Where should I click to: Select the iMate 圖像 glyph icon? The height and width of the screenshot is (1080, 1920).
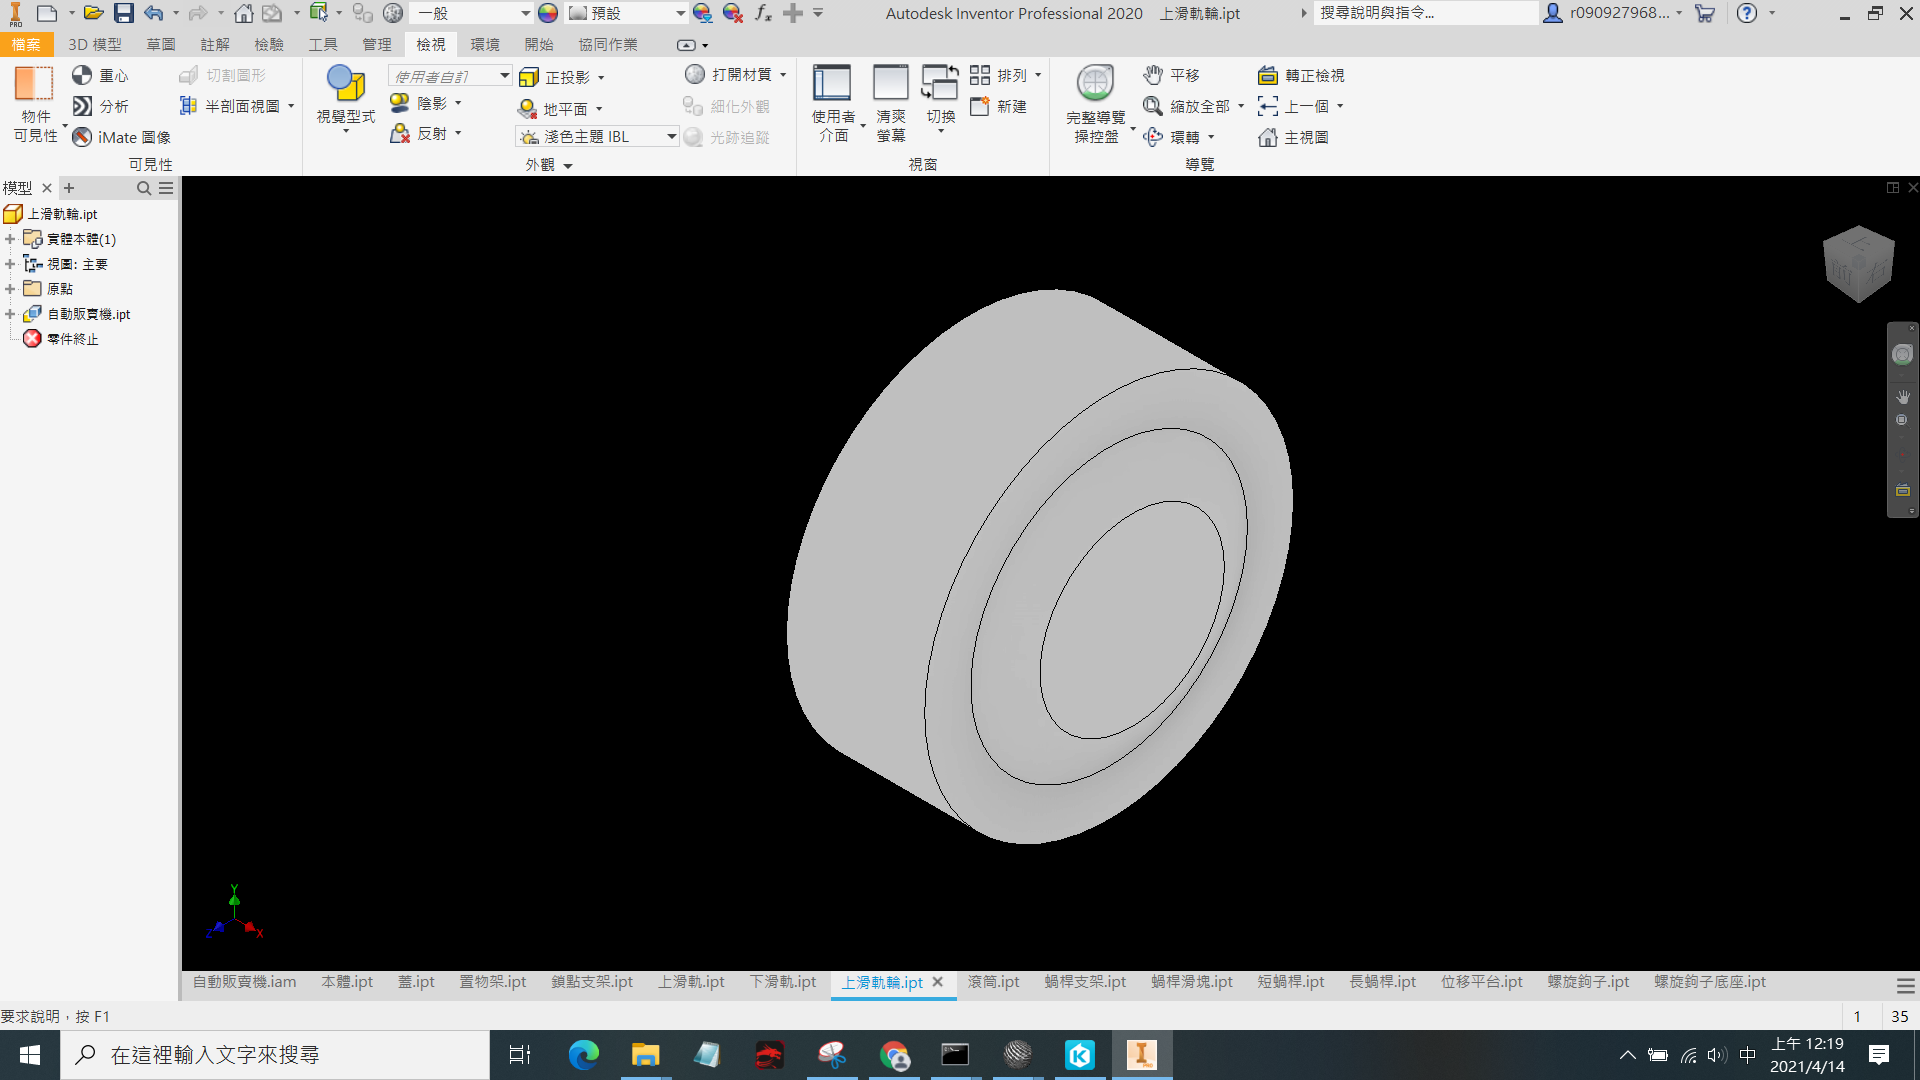click(82, 137)
